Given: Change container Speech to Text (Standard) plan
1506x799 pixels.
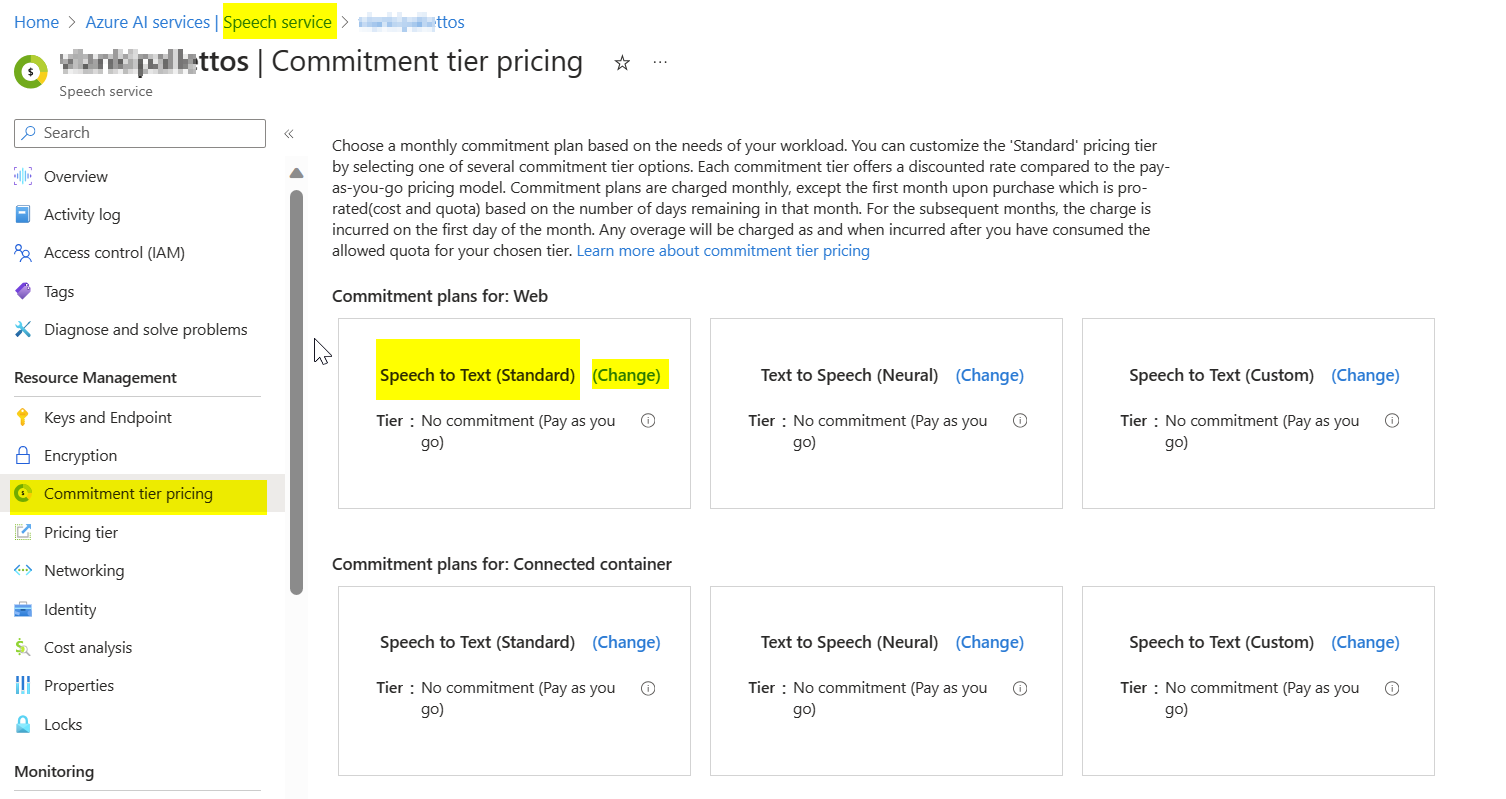Looking at the screenshot, I should [x=627, y=642].
